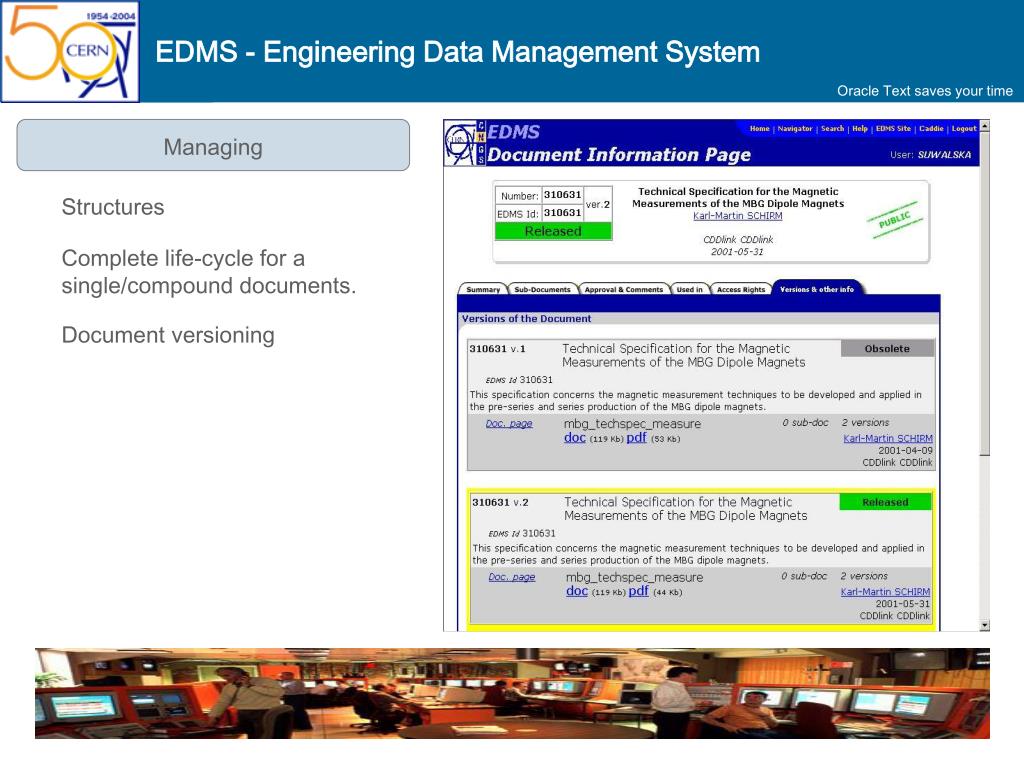
Task: Click Karl-Martin SCHIRM link in document header
Action: [x=737, y=216]
